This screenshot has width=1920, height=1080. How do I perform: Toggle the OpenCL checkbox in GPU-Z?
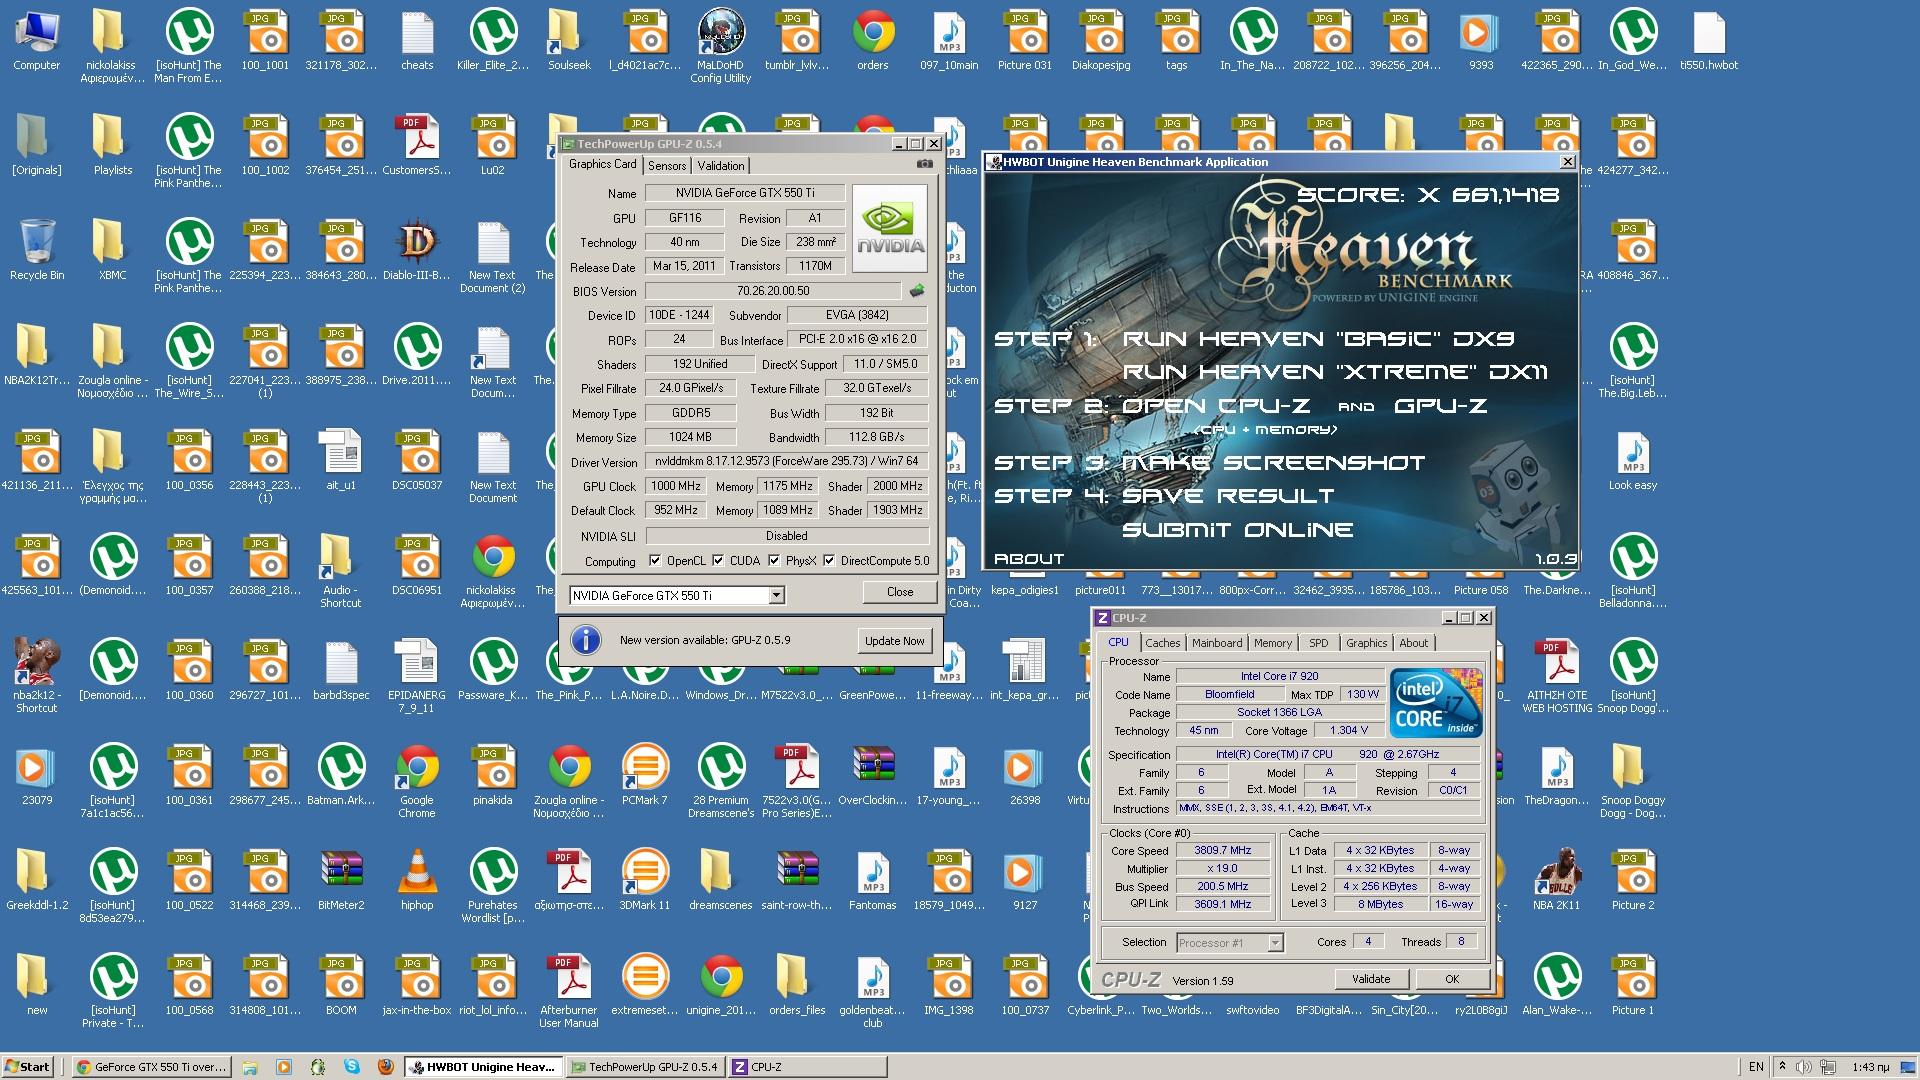point(655,561)
